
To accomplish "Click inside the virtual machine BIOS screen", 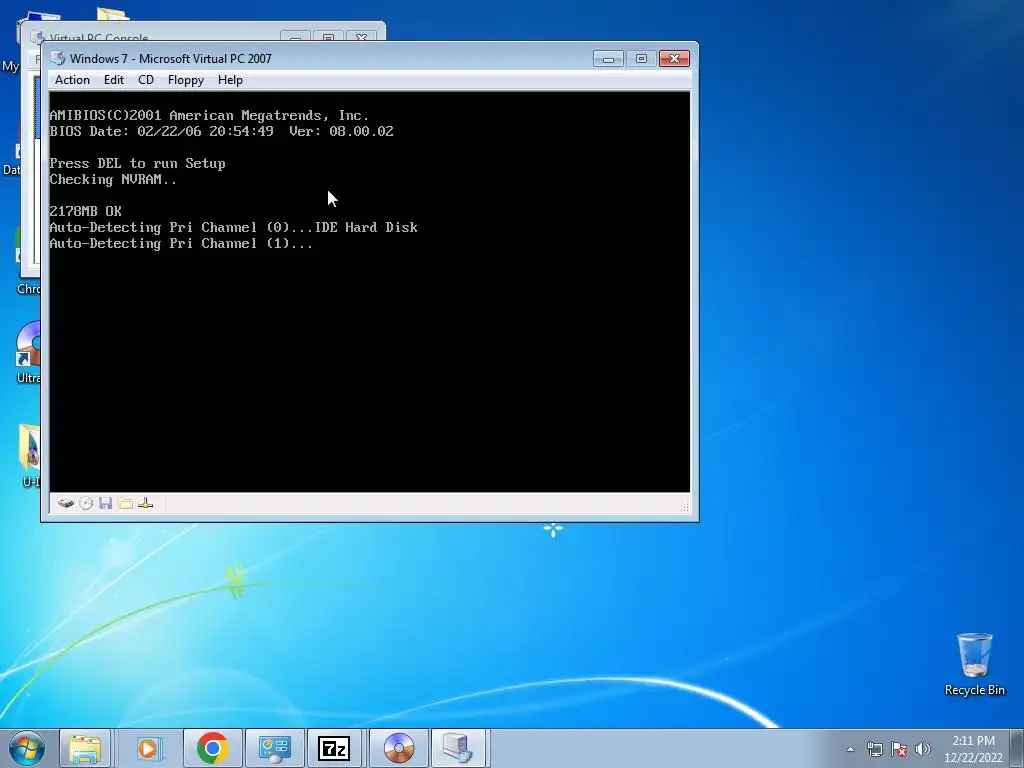I will (x=370, y=292).
